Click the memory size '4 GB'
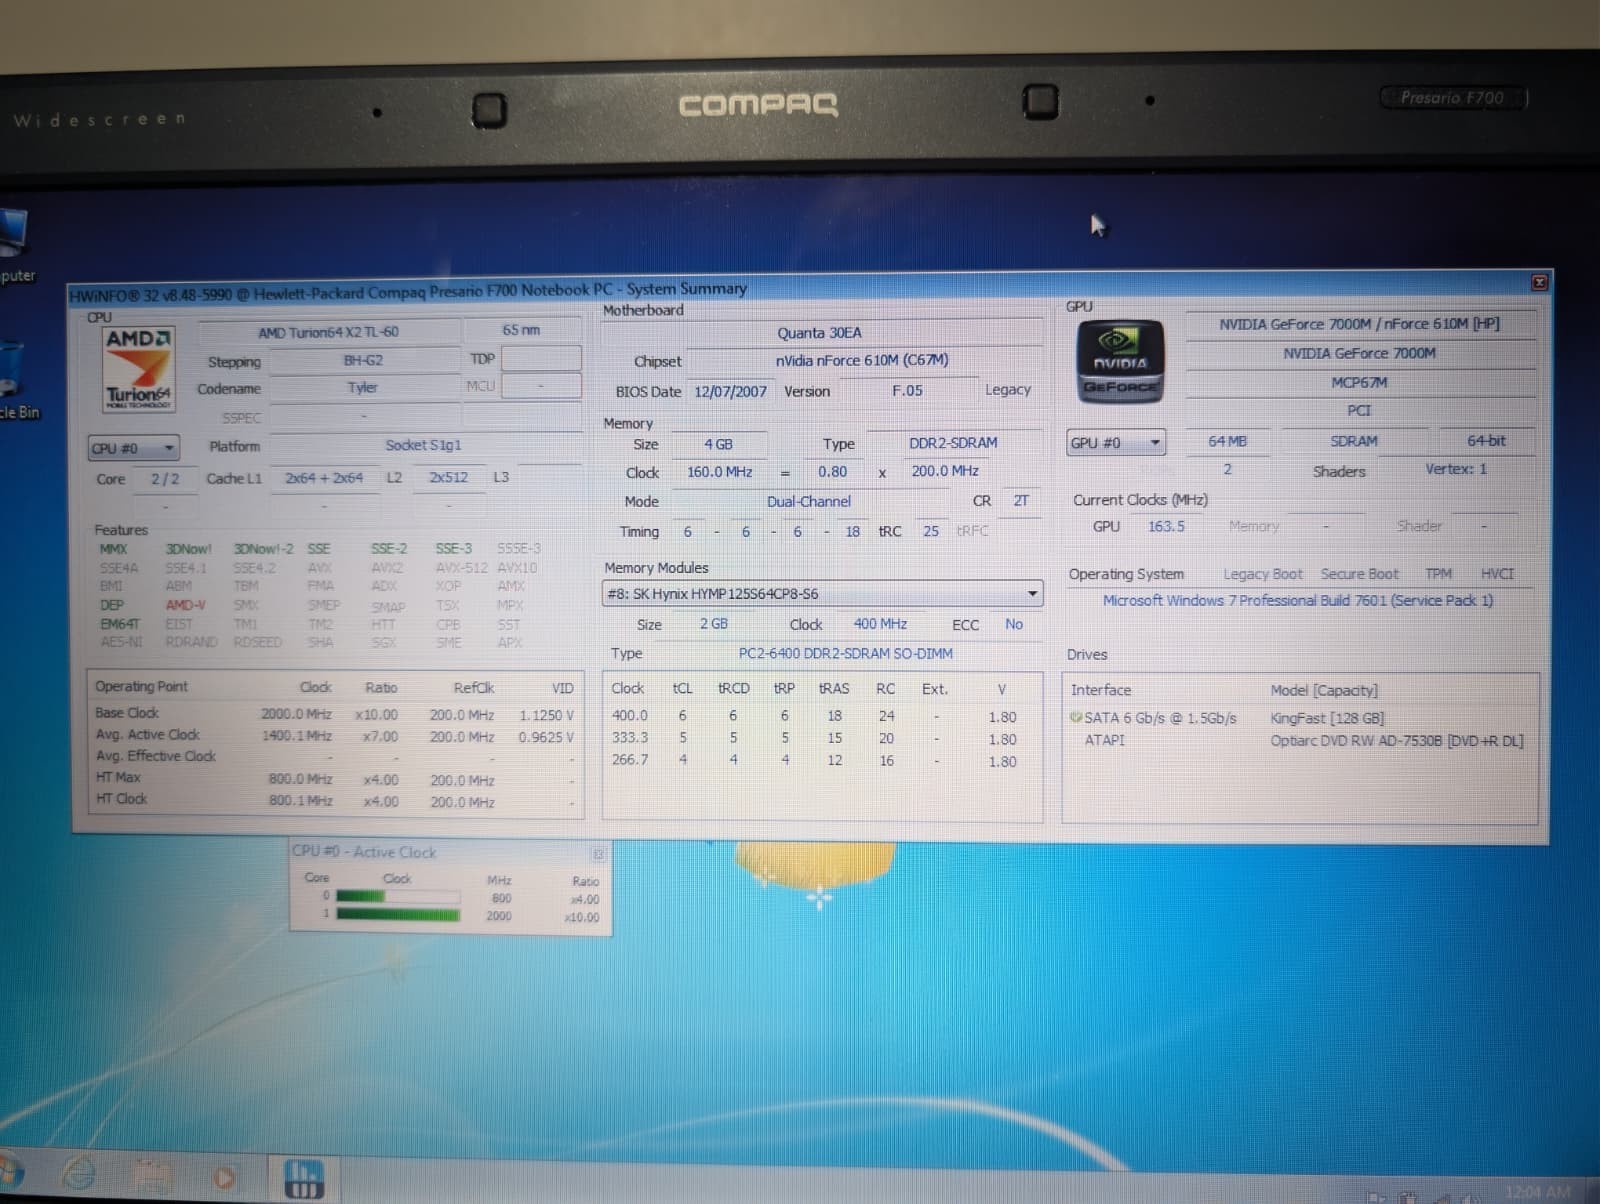Viewport: 1600px width, 1204px height. (x=718, y=444)
